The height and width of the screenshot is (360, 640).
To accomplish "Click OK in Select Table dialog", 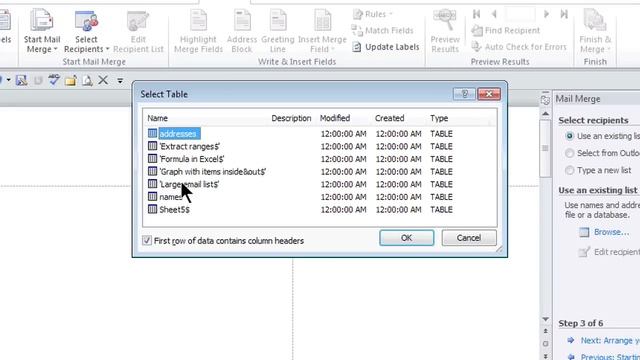I will point(407,238).
